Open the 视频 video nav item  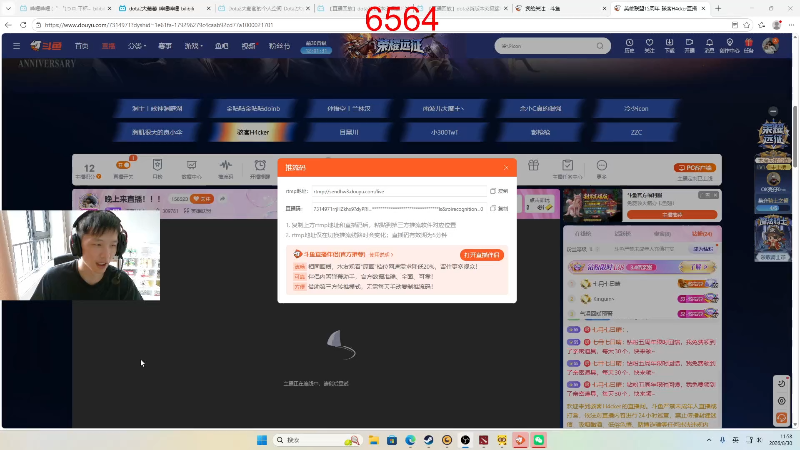pyautogui.click(x=248, y=46)
